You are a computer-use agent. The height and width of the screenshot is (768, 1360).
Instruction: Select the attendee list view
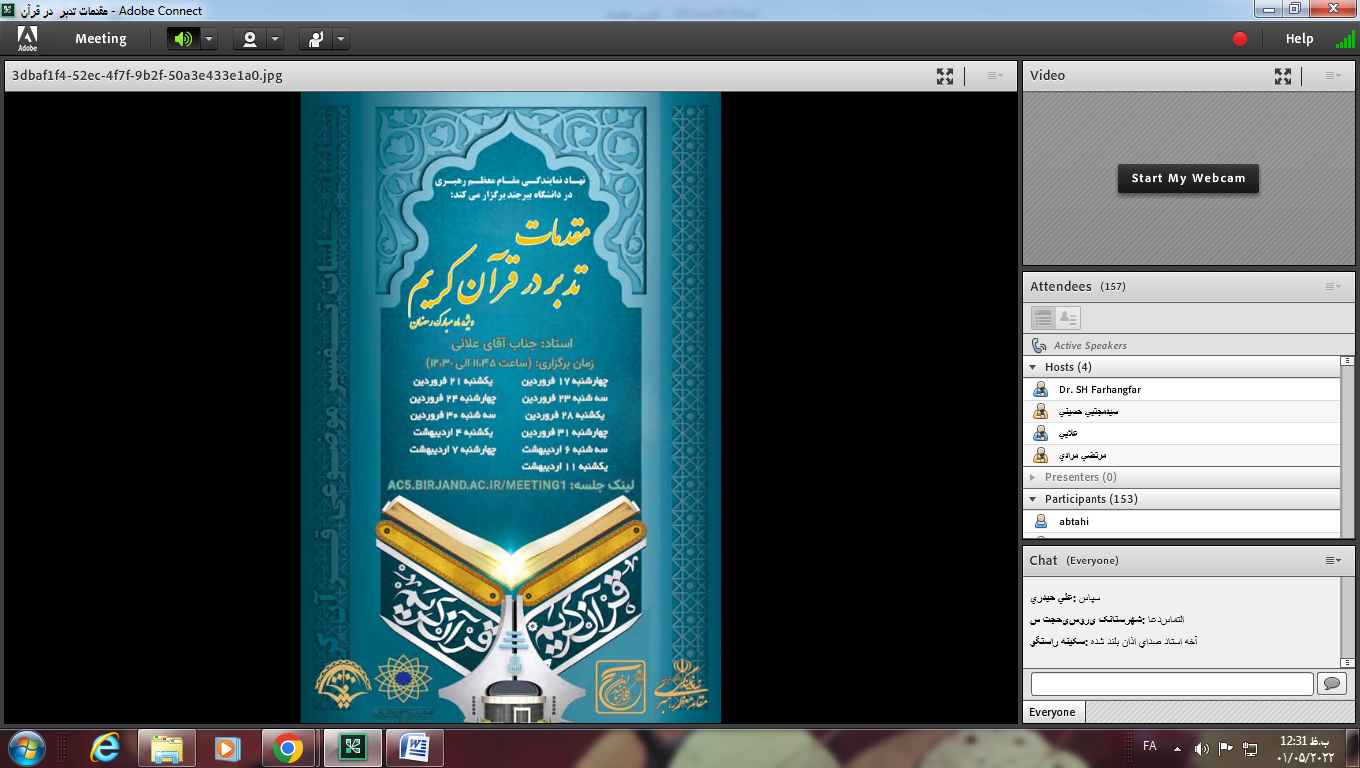click(x=1043, y=318)
